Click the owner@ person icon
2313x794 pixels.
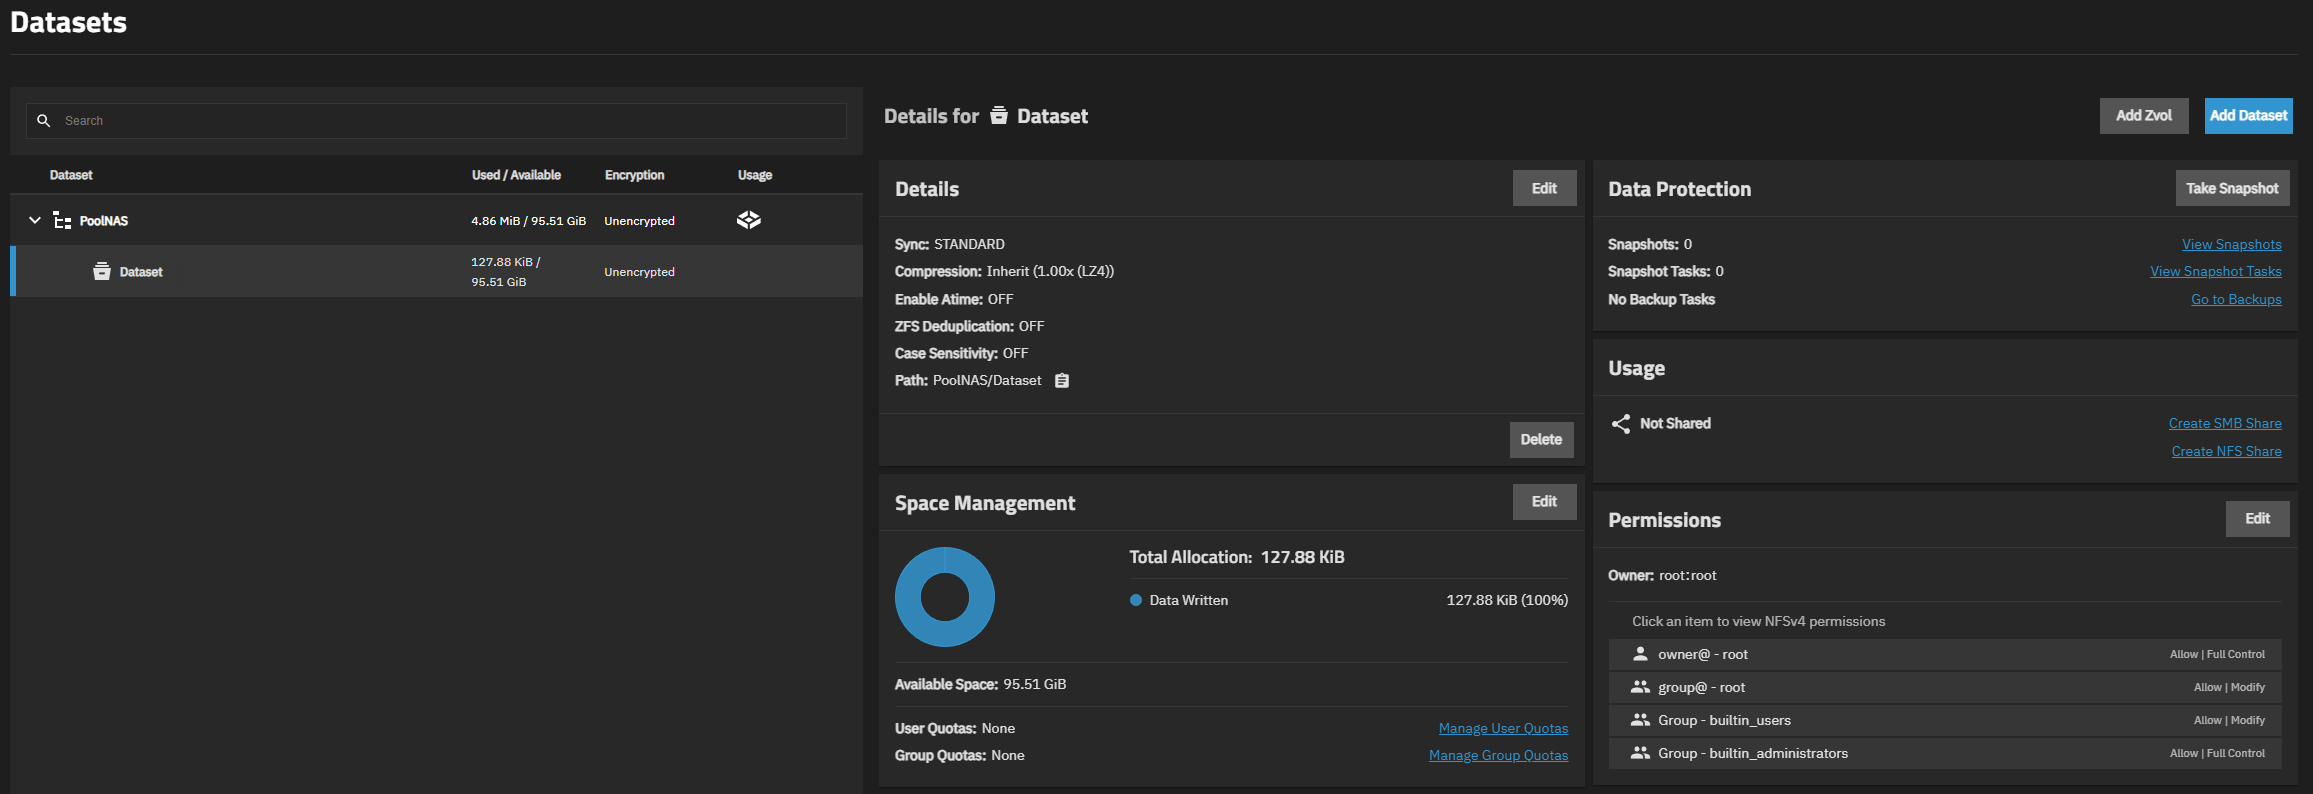pyautogui.click(x=1640, y=654)
